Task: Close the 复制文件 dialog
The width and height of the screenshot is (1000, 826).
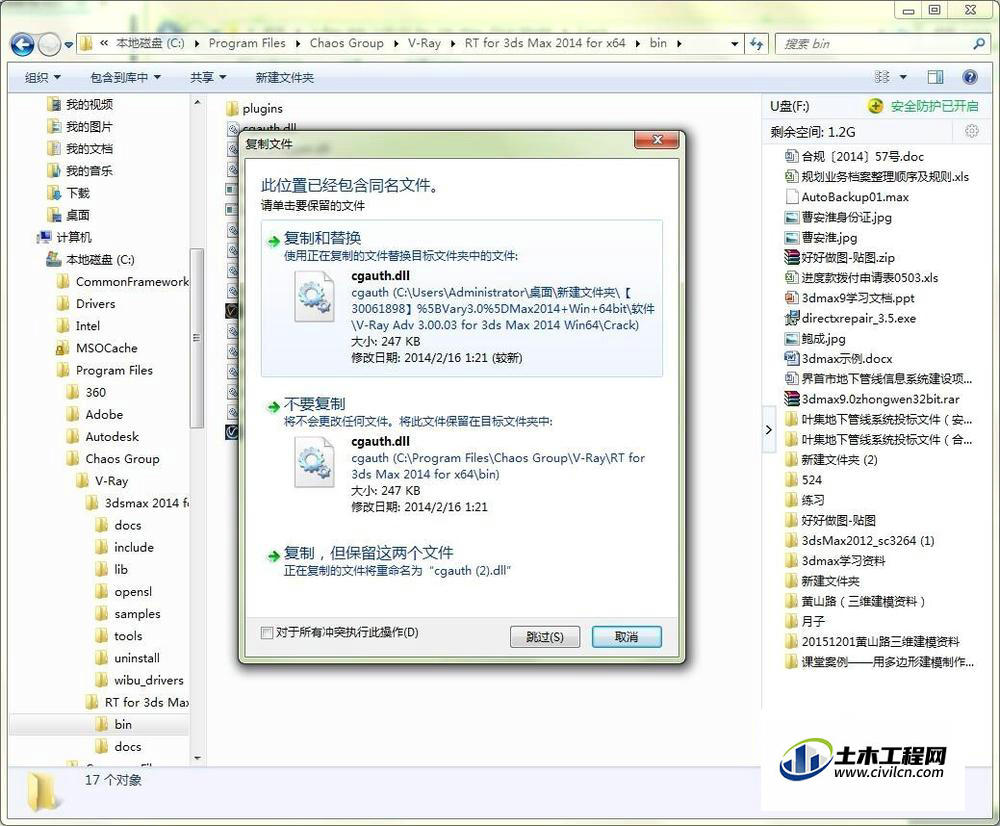Action: (x=656, y=140)
